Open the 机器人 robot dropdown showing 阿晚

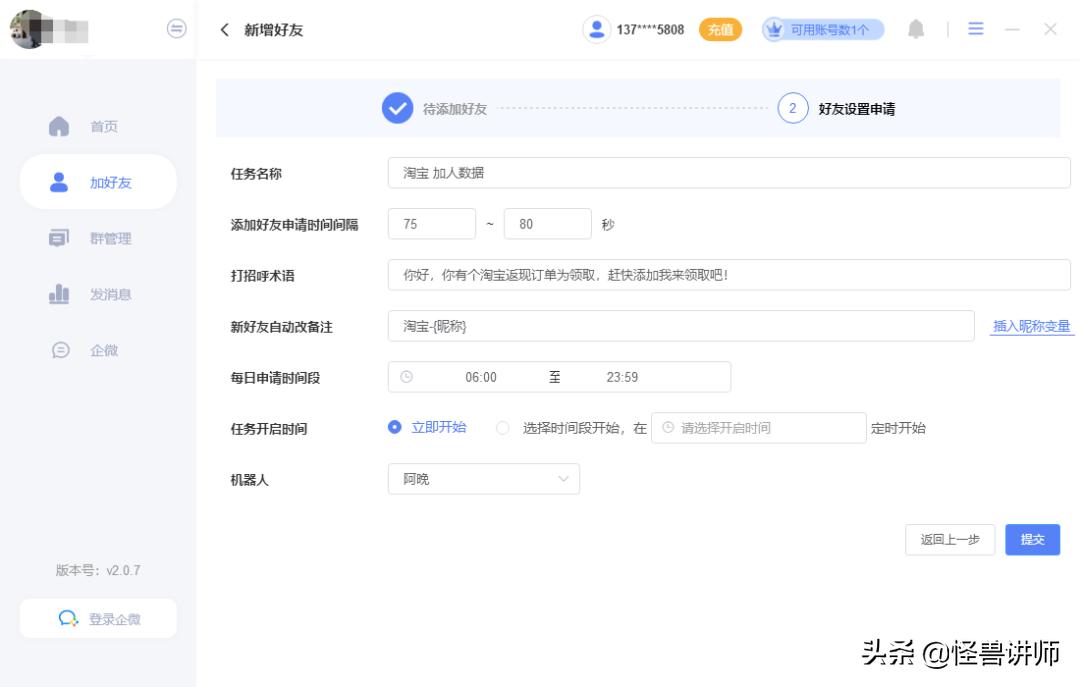pyautogui.click(x=484, y=479)
